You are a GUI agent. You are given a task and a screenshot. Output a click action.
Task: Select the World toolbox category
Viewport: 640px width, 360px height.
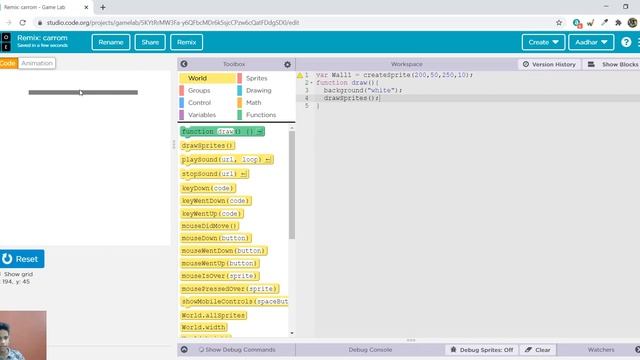click(x=207, y=78)
